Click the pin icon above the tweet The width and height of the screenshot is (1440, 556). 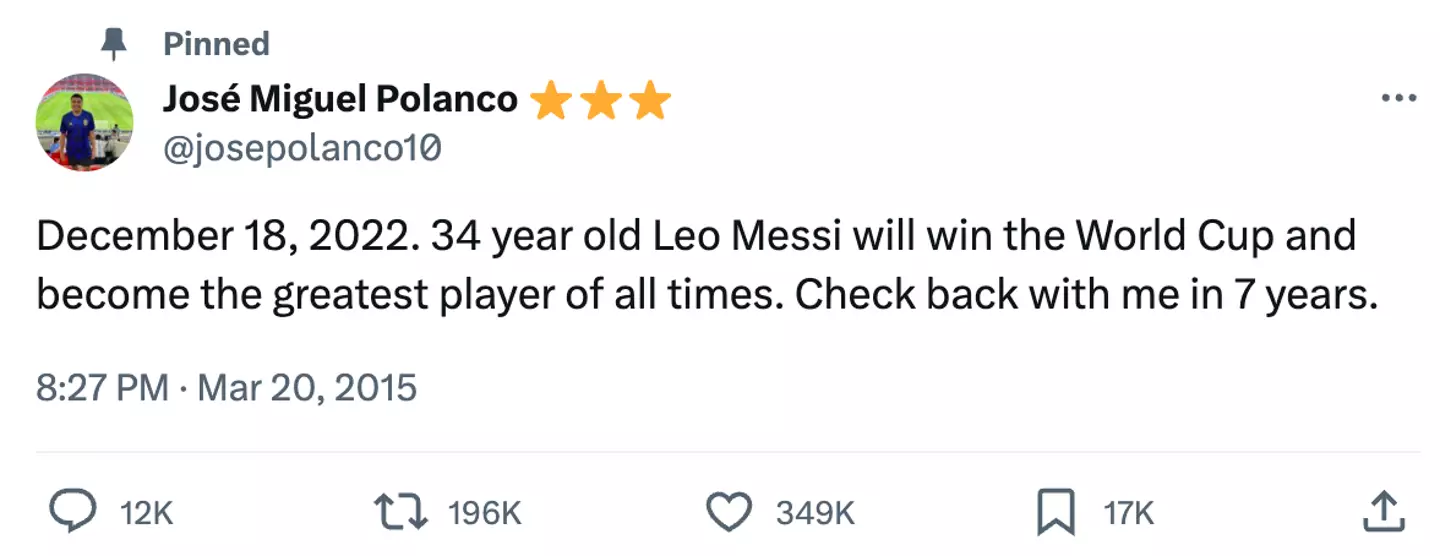[116, 44]
